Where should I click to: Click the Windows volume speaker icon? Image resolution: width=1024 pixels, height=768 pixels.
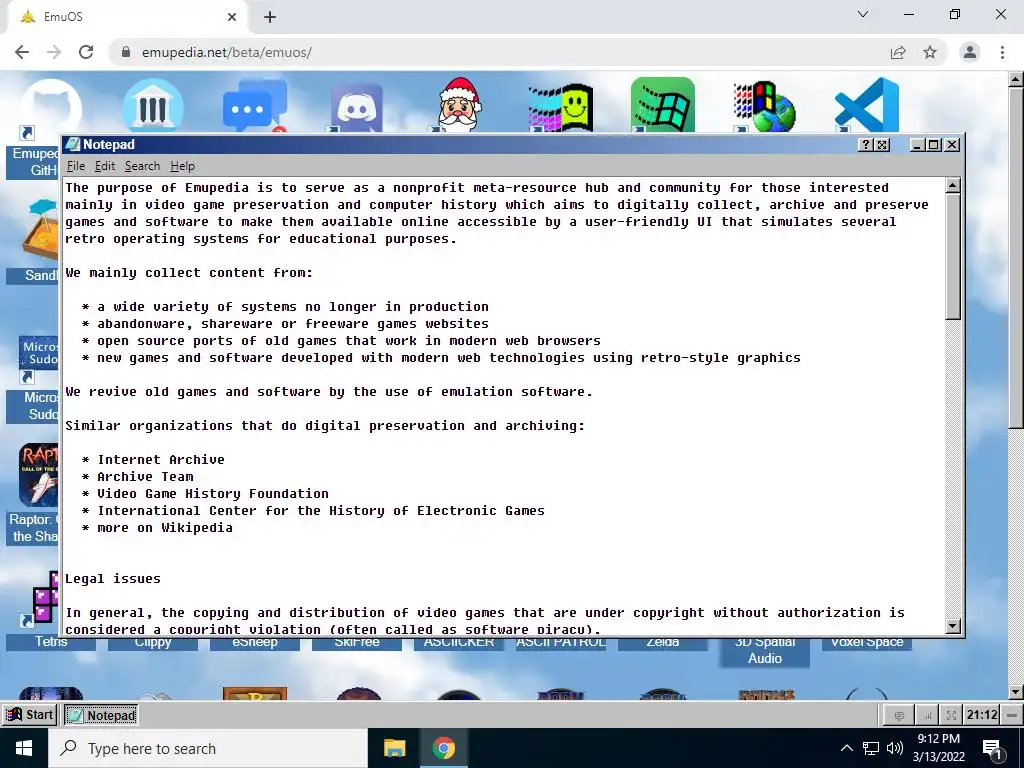click(x=895, y=748)
